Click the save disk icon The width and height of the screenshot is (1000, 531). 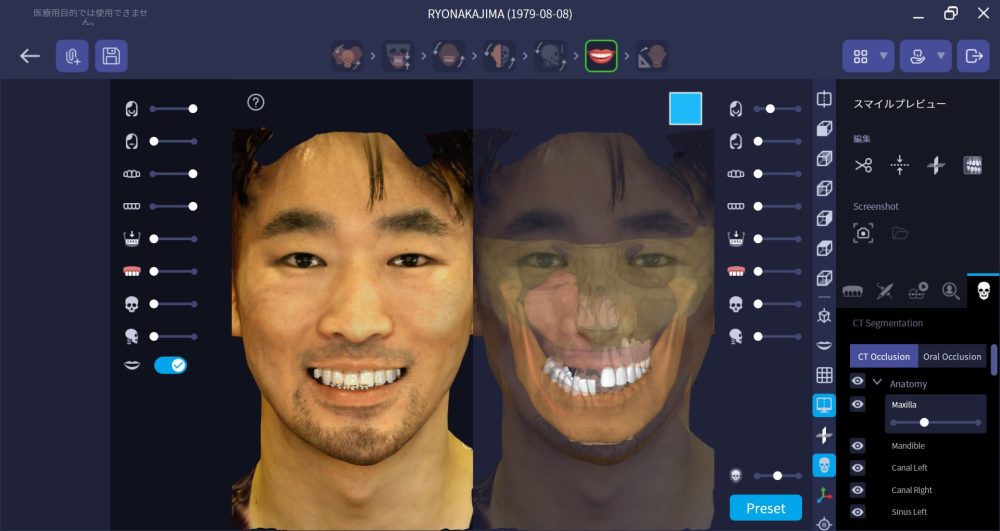click(111, 56)
